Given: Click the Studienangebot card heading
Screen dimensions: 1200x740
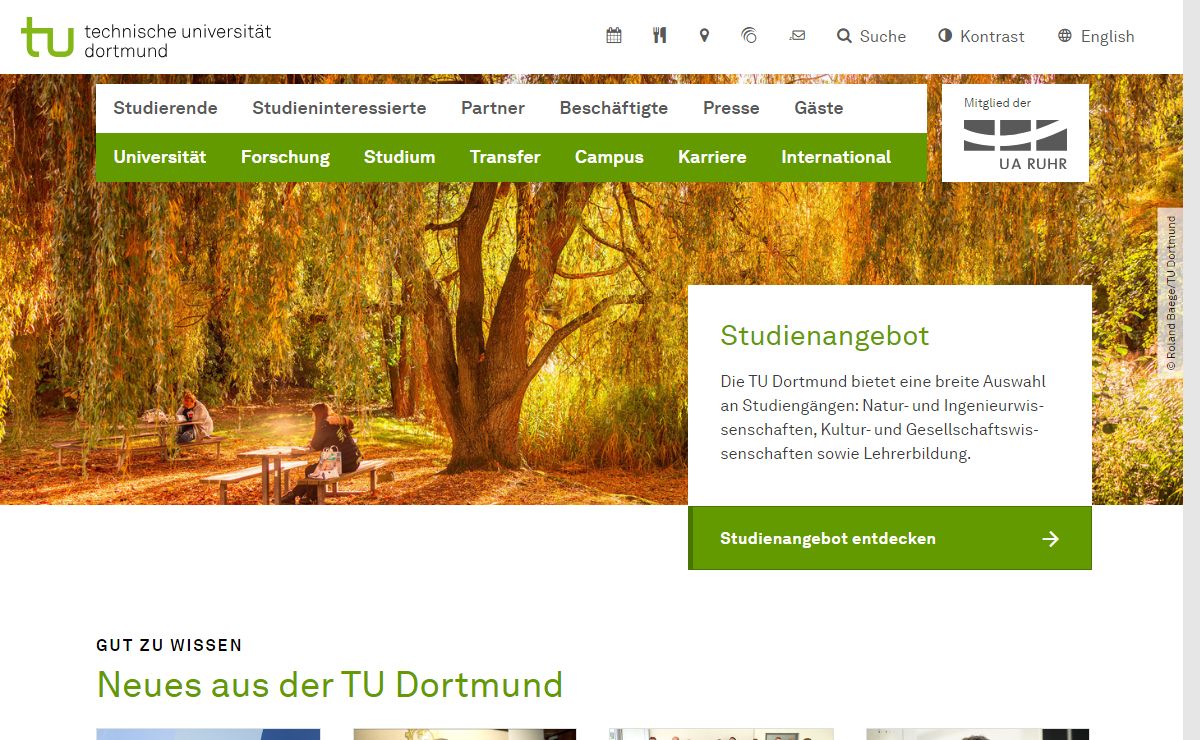Looking at the screenshot, I should tap(825, 335).
